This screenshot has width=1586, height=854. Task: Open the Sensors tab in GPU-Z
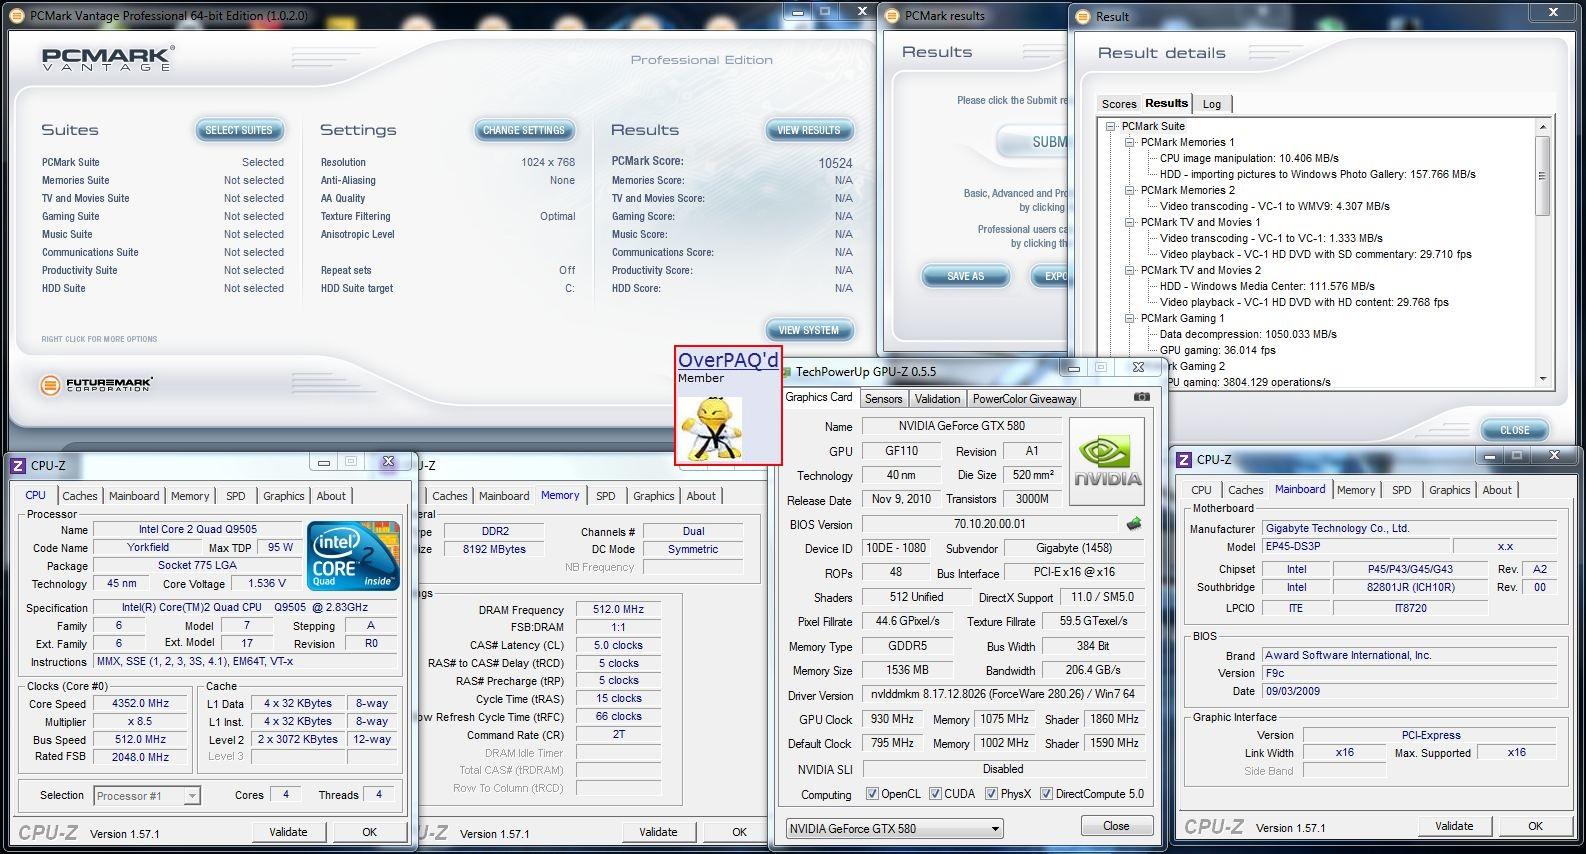(x=883, y=398)
